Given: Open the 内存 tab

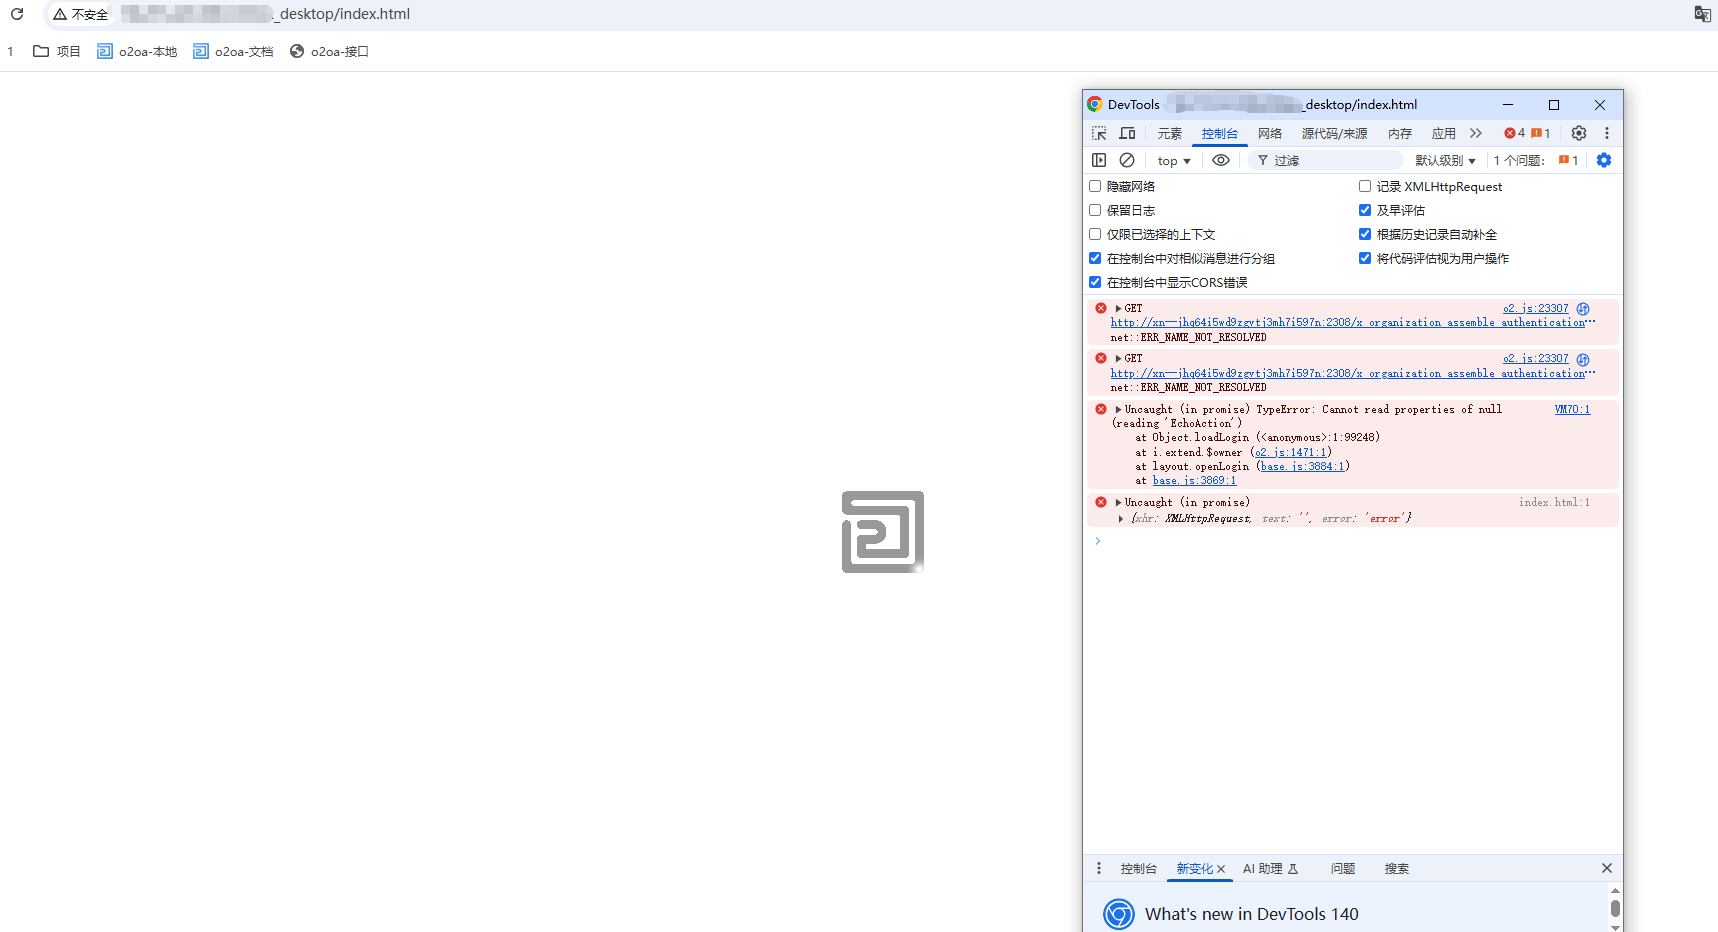Looking at the screenshot, I should [x=1400, y=133].
